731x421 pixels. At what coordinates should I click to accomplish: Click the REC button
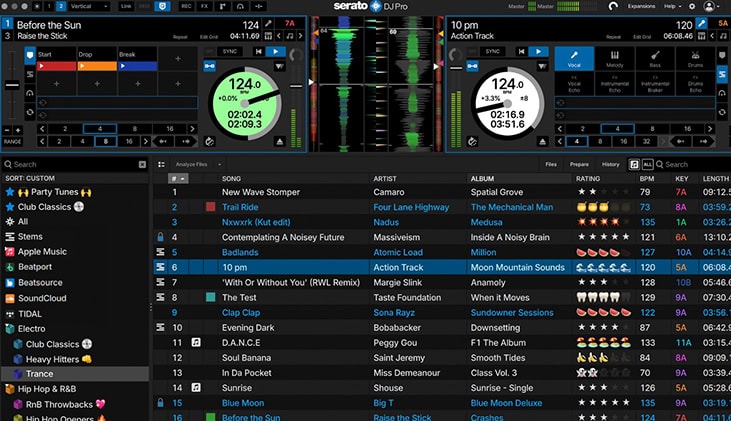(186, 6)
